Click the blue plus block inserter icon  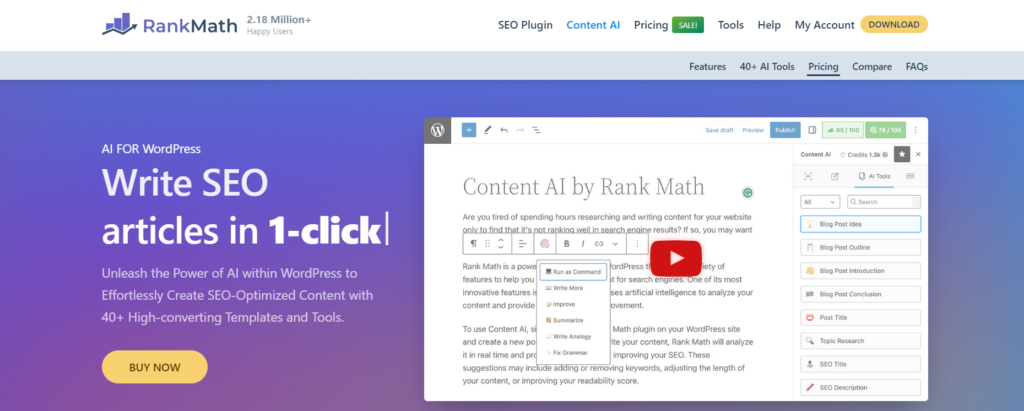(469, 130)
